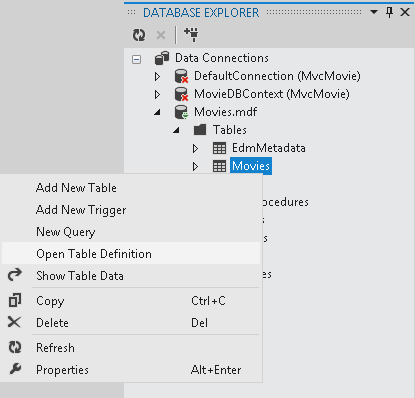Screen dimensions: 415x398
Task: Expand the DefaultConnection (MvcMovie) node
Action: (x=157, y=76)
